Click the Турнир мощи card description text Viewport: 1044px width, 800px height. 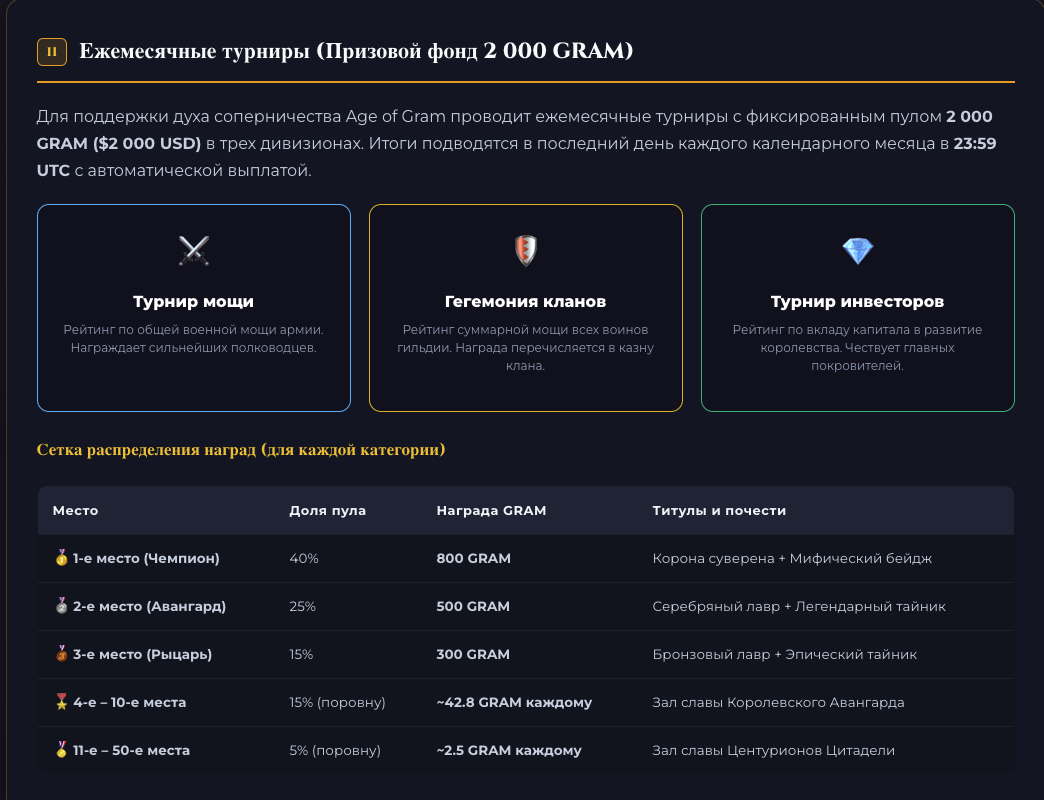[194, 339]
